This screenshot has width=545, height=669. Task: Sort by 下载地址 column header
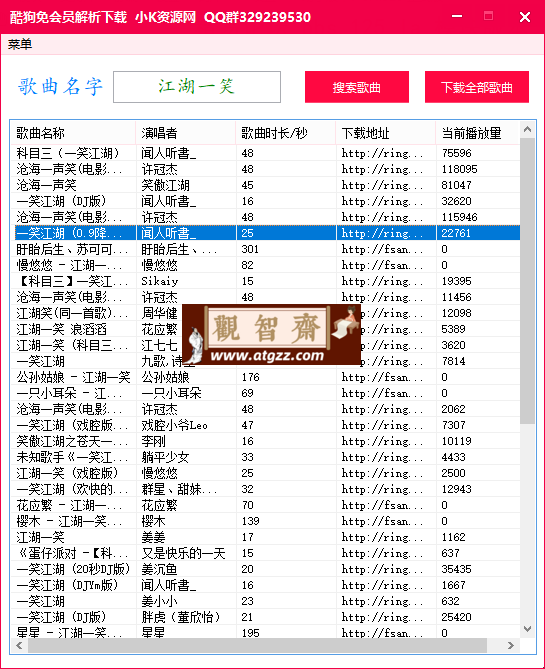pyautogui.click(x=386, y=133)
